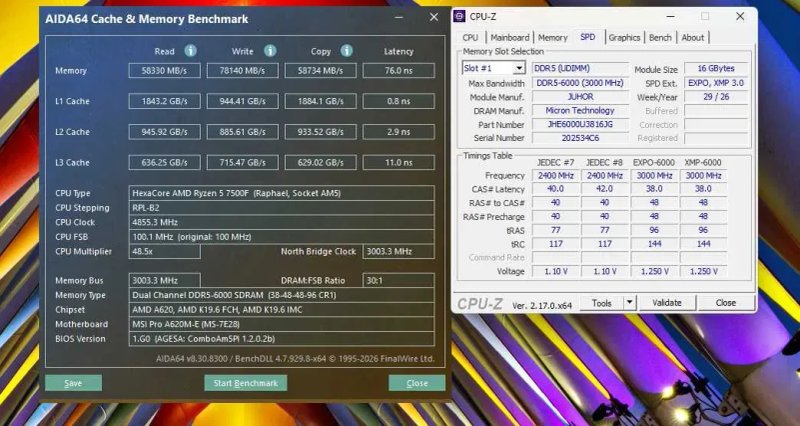Image resolution: width=800 pixels, height=426 pixels.
Task: Click the L2 Cache read value 945.92 GB/s
Action: tap(164, 132)
